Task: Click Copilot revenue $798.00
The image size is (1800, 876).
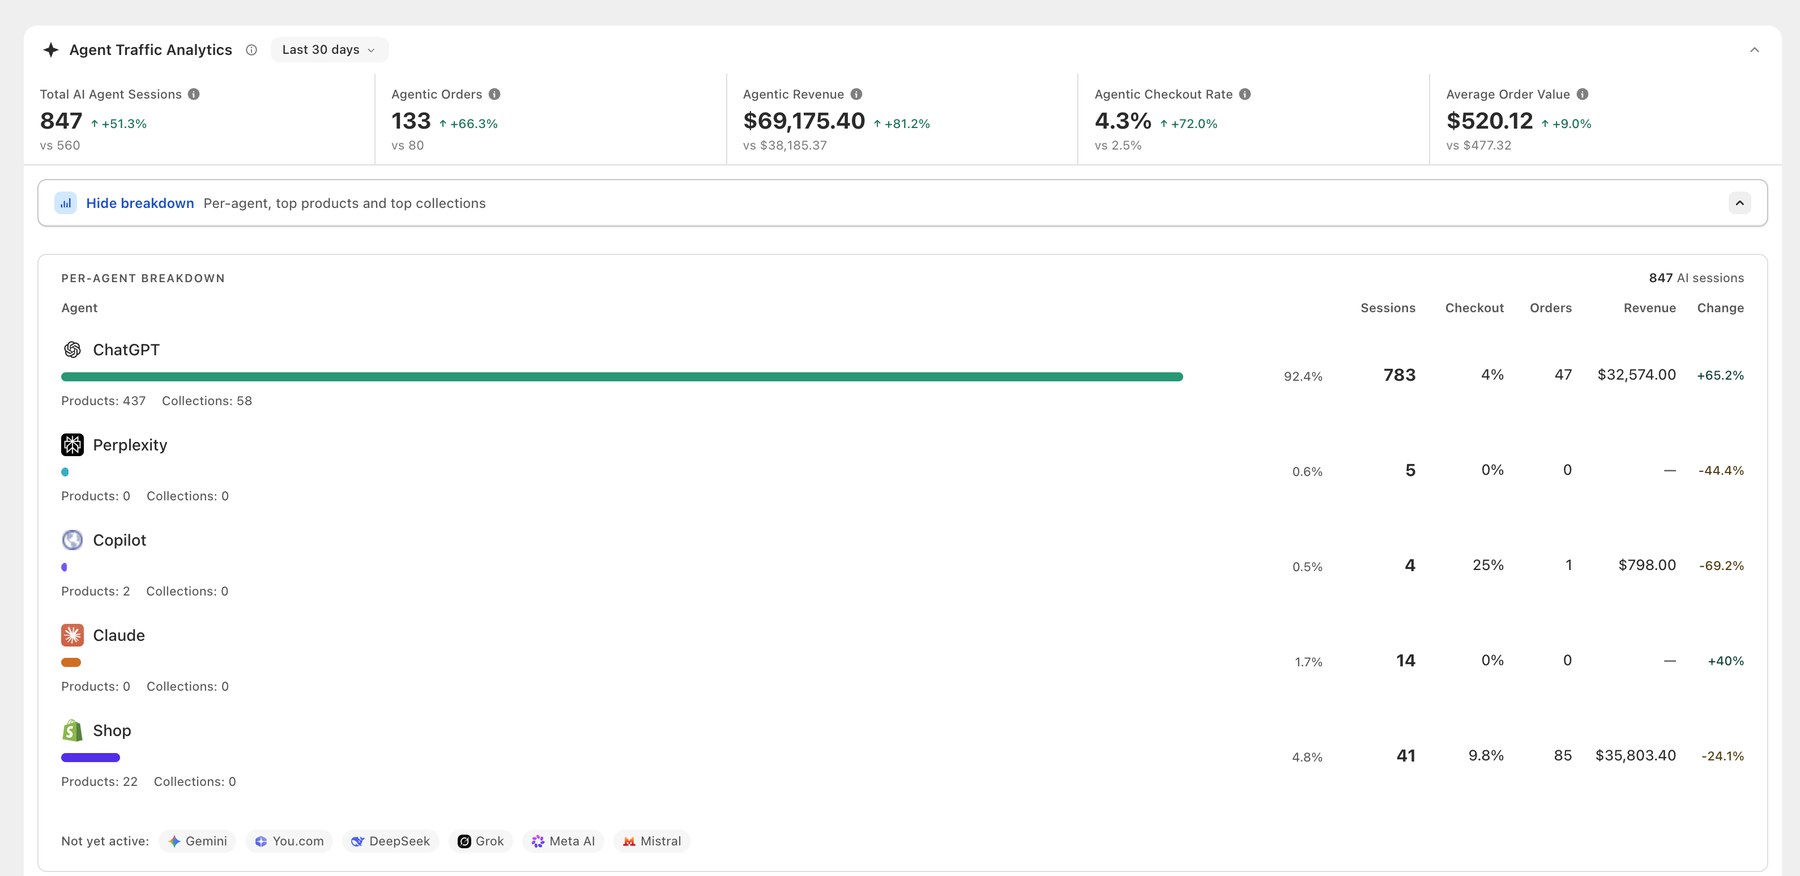Action: [1647, 565]
